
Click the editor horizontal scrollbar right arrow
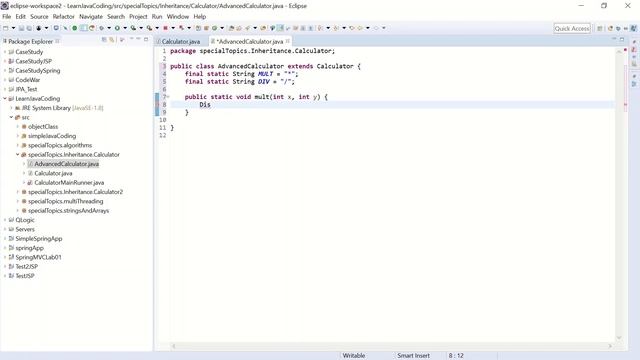[610, 346]
